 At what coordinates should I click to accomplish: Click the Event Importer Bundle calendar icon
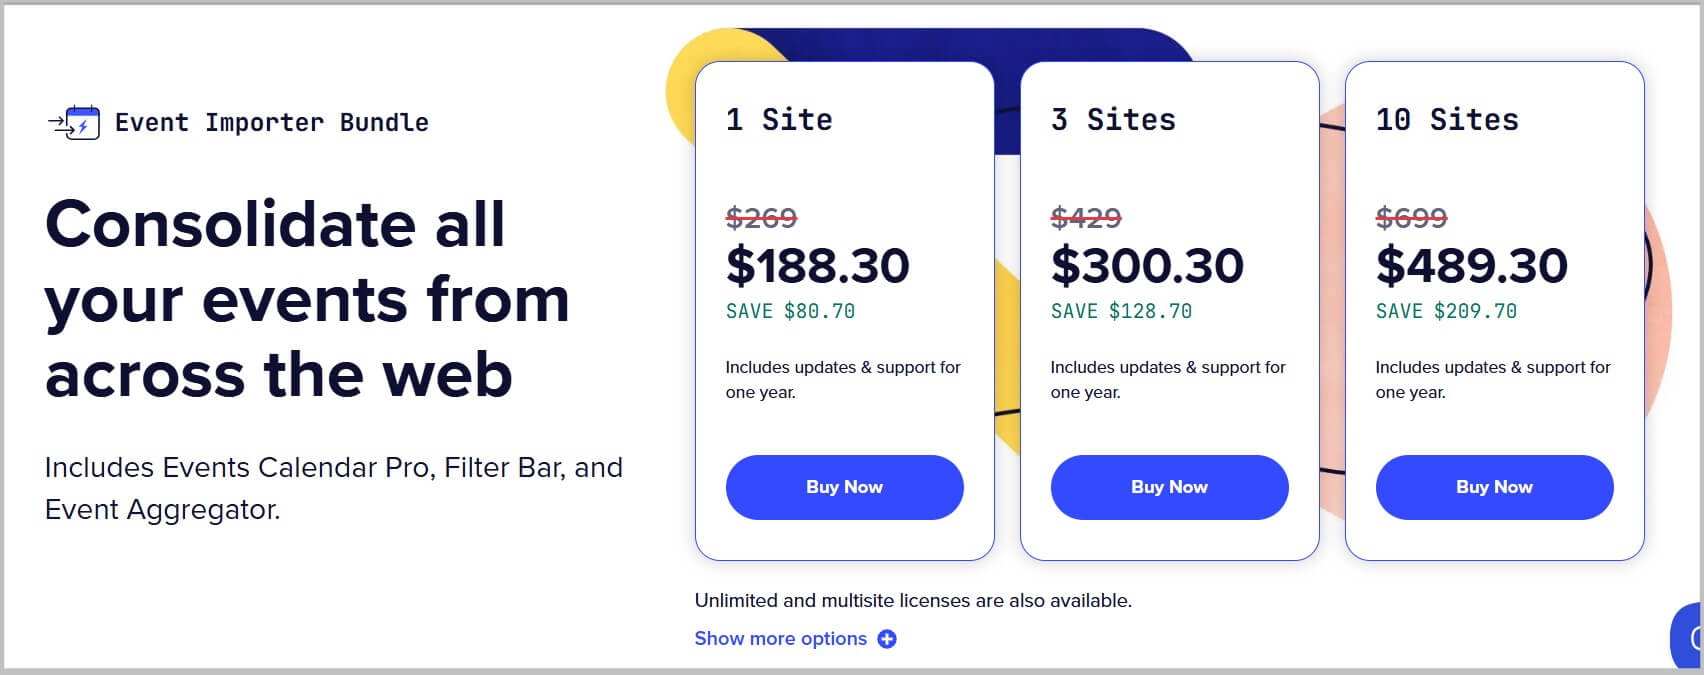pyautogui.click(x=75, y=123)
